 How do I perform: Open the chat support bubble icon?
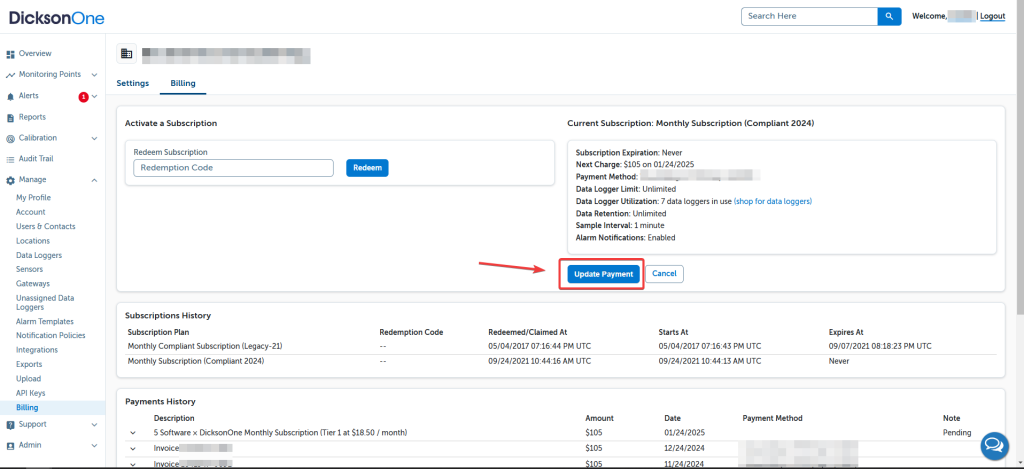tap(995, 445)
